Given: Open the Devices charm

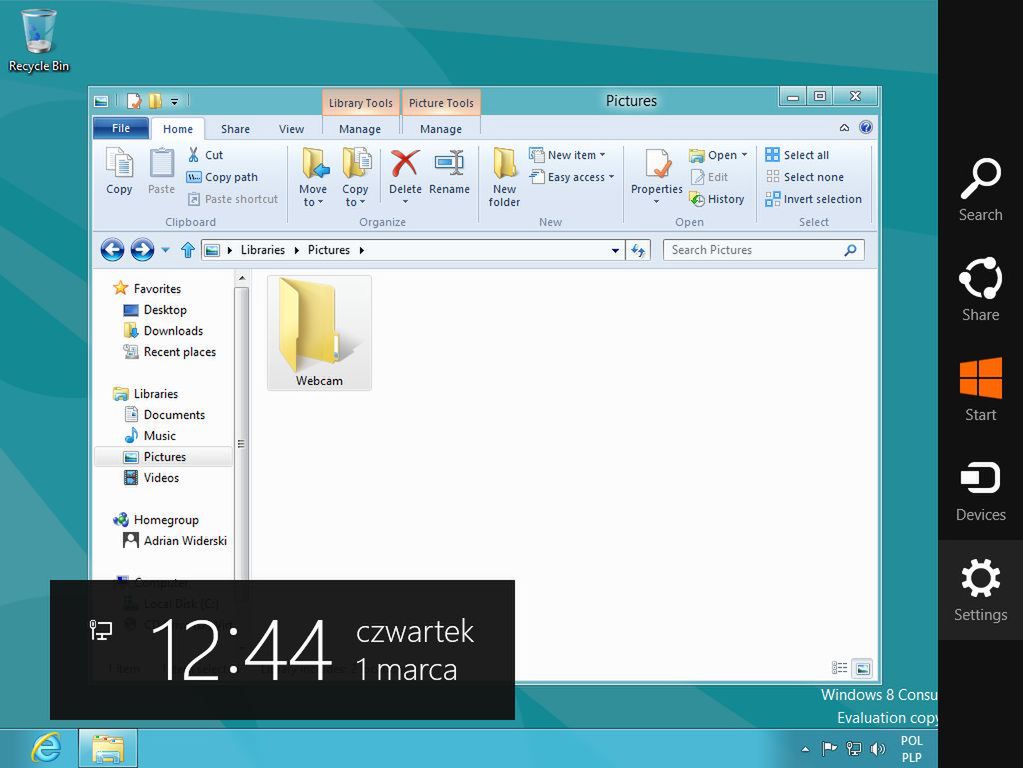Looking at the screenshot, I should point(981,491).
